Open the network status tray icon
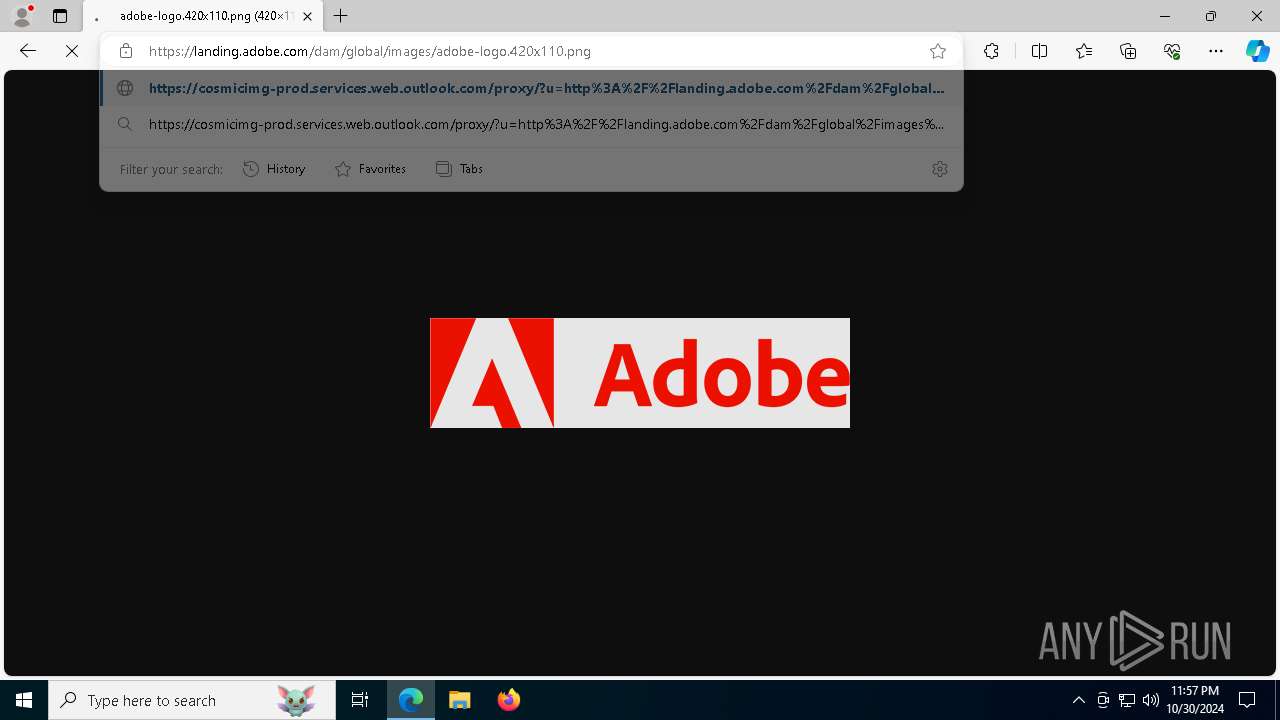 tap(1127, 700)
